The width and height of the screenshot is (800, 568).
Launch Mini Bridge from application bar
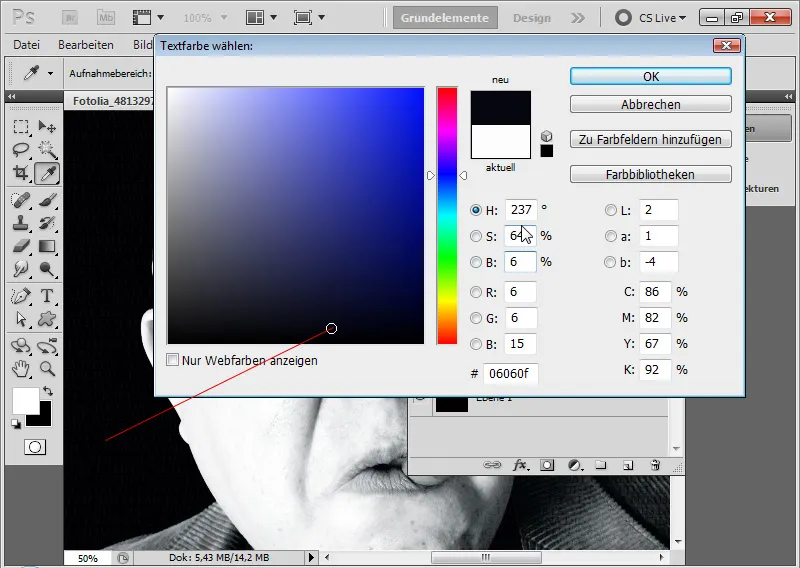pos(106,18)
